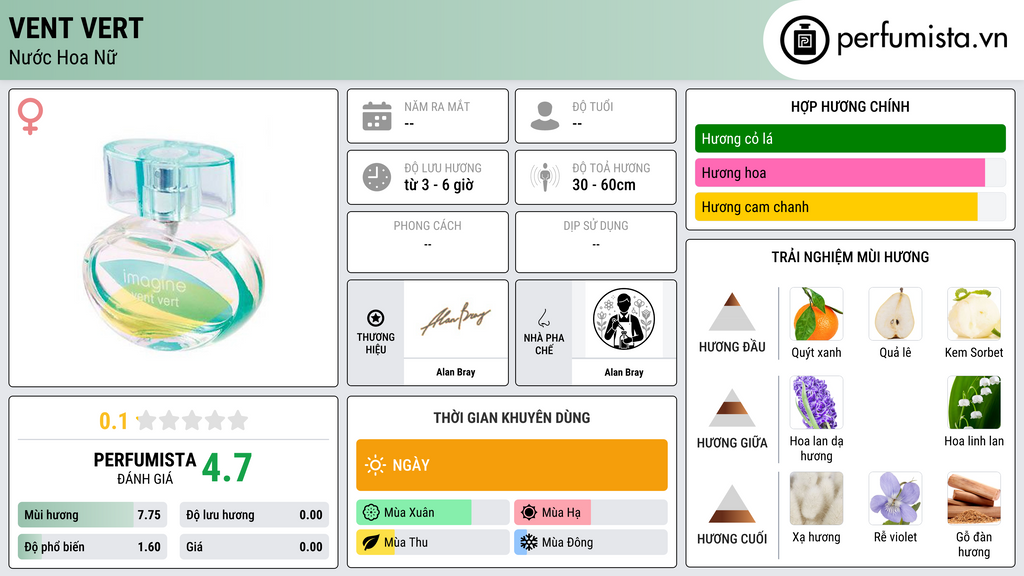Open the Quả lê note image

[x=895, y=314]
